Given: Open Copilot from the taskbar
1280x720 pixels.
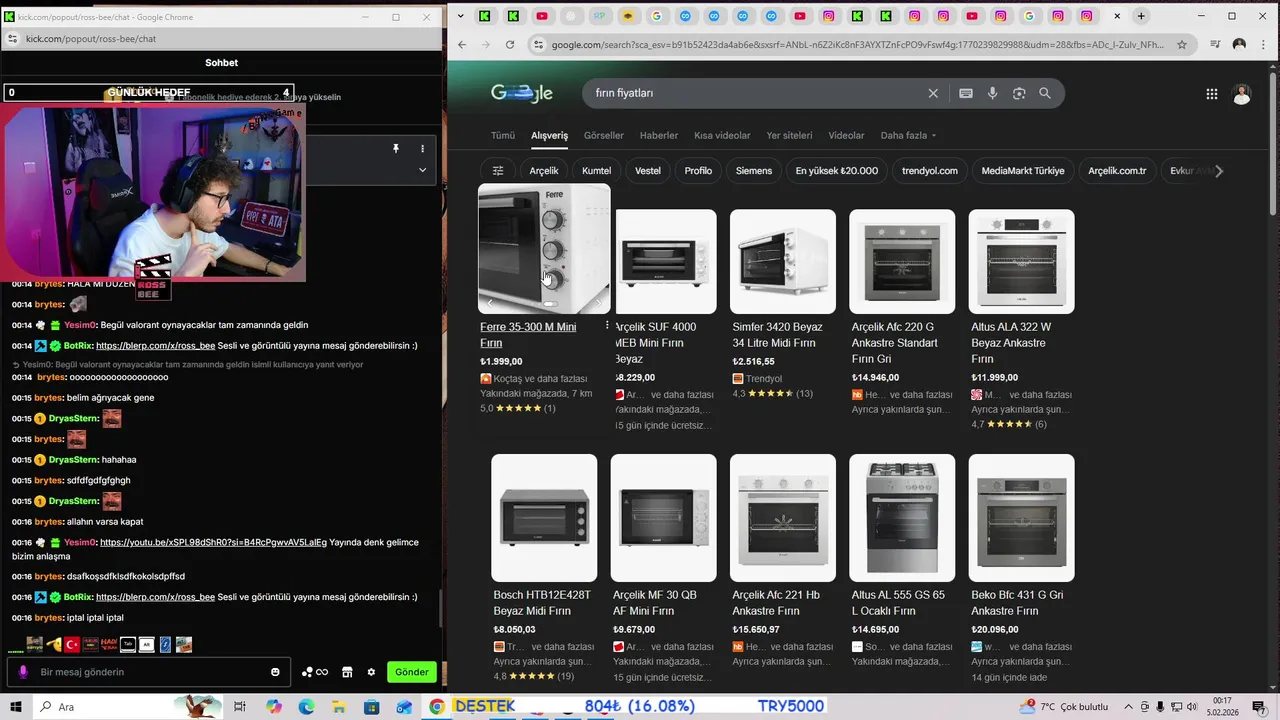Looking at the screenshot, I should 274,707.
